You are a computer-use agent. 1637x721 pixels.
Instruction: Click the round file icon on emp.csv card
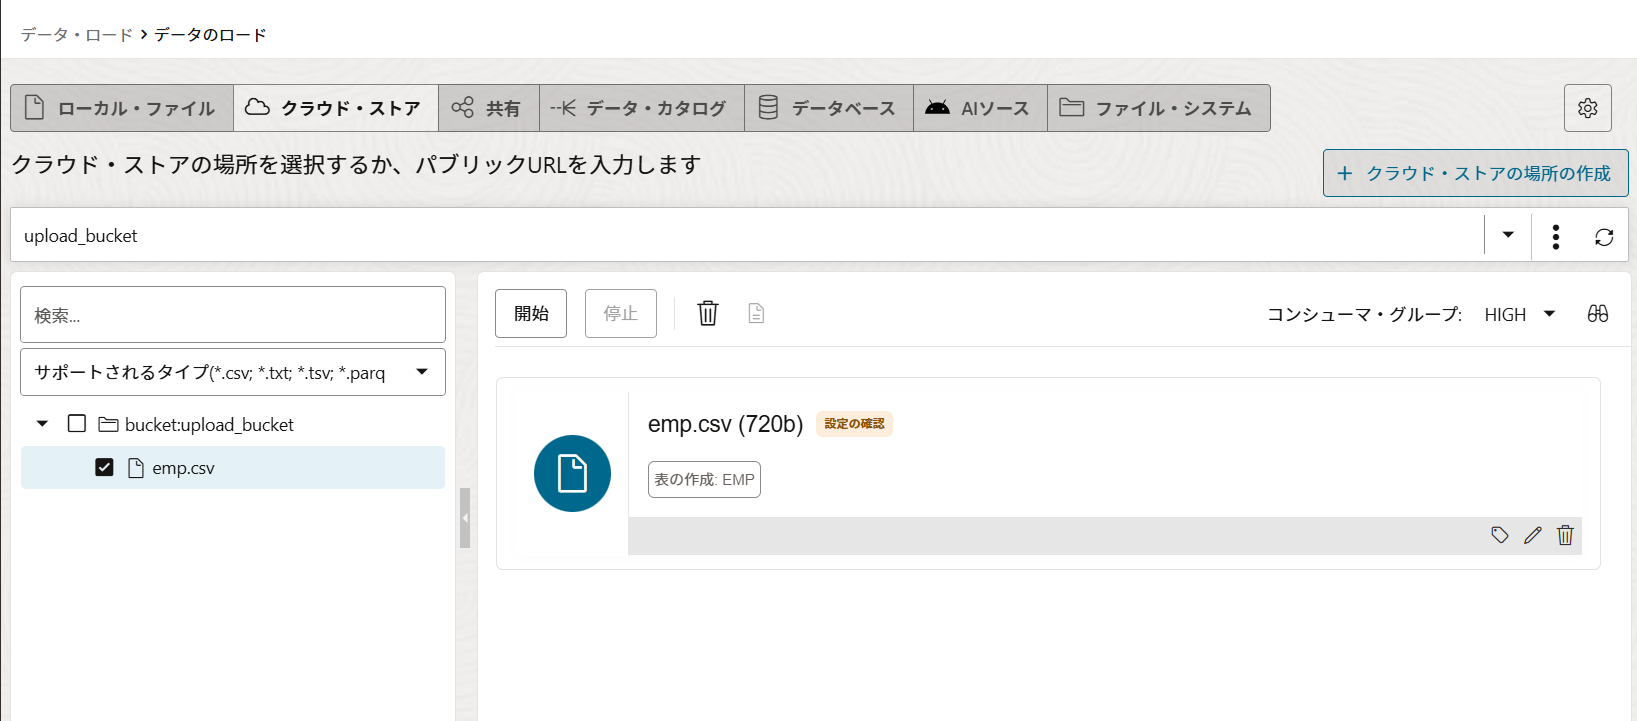572,473
